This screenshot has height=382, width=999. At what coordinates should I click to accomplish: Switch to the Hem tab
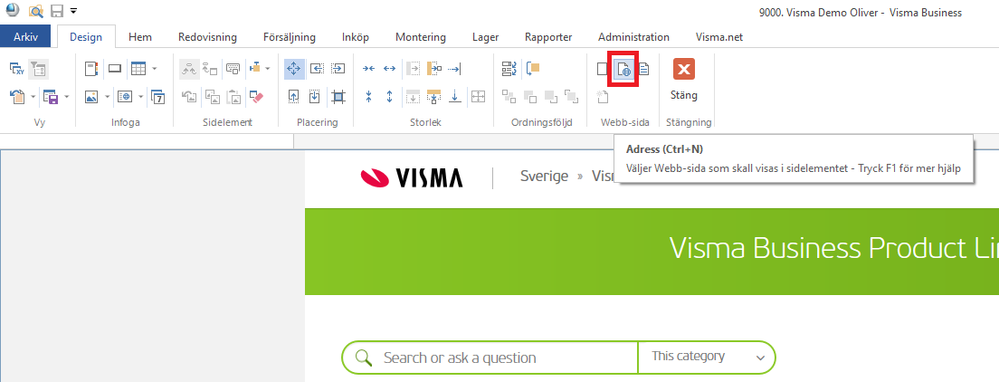coord(140,38)
